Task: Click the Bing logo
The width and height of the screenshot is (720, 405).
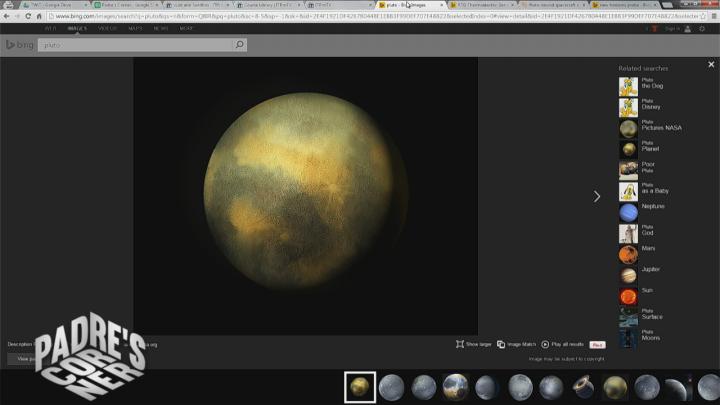Action: point(20,45)
